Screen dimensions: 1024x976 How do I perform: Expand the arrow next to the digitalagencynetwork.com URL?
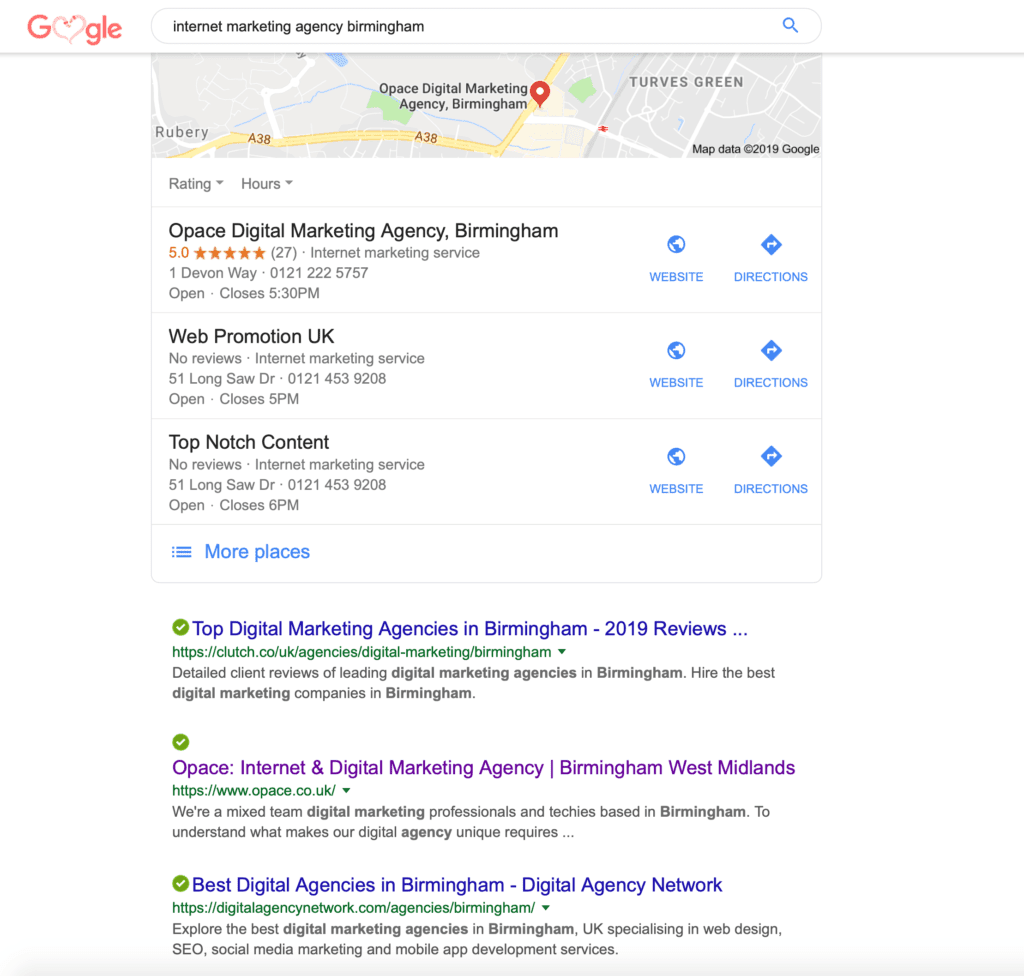[x=546, y=906]
